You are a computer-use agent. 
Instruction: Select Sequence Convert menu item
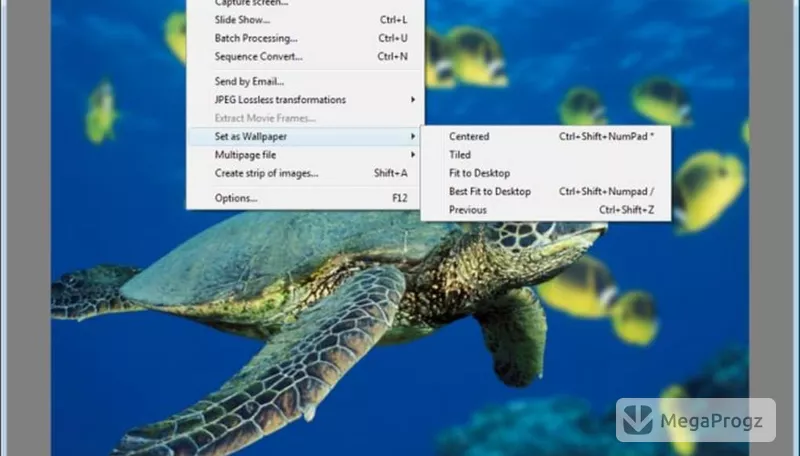pos(305,57)
